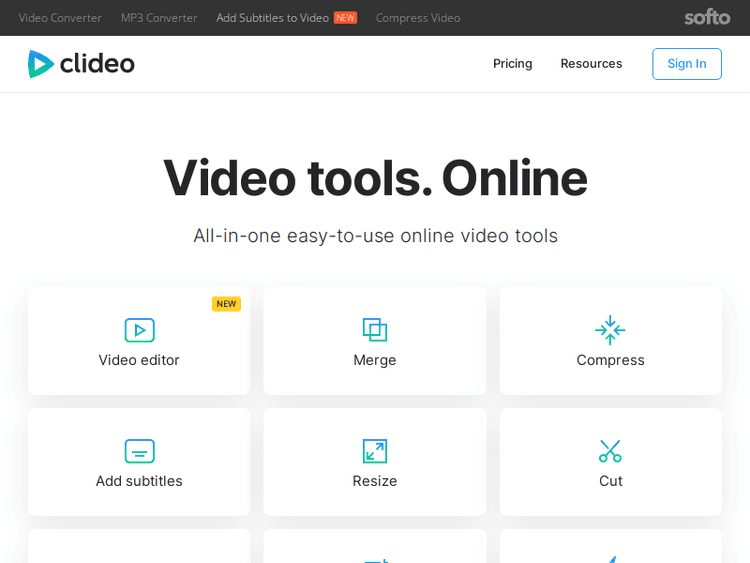This screenshot has width=750, height=563.
Task: Choose the Compress tool label
Action: 610,360
